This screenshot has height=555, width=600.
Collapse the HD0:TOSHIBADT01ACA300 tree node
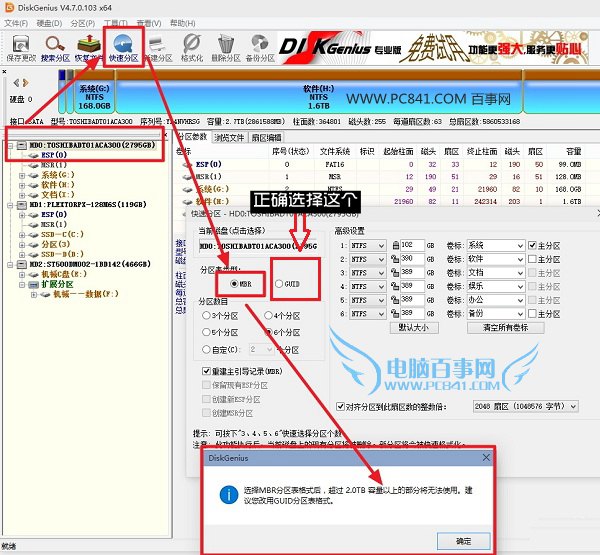click(x=10, y=145)
